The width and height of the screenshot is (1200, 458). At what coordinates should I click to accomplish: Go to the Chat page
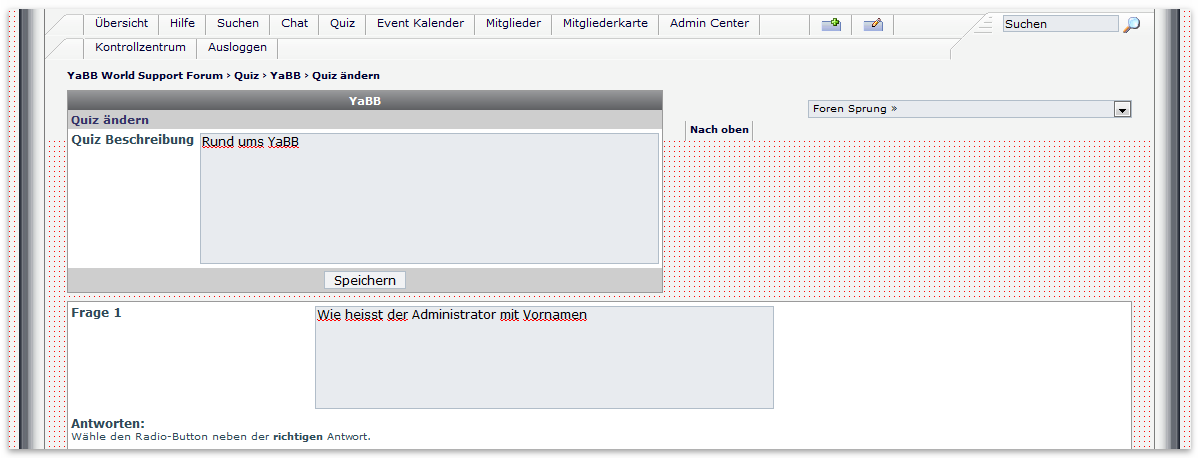[x=294, y=23]
